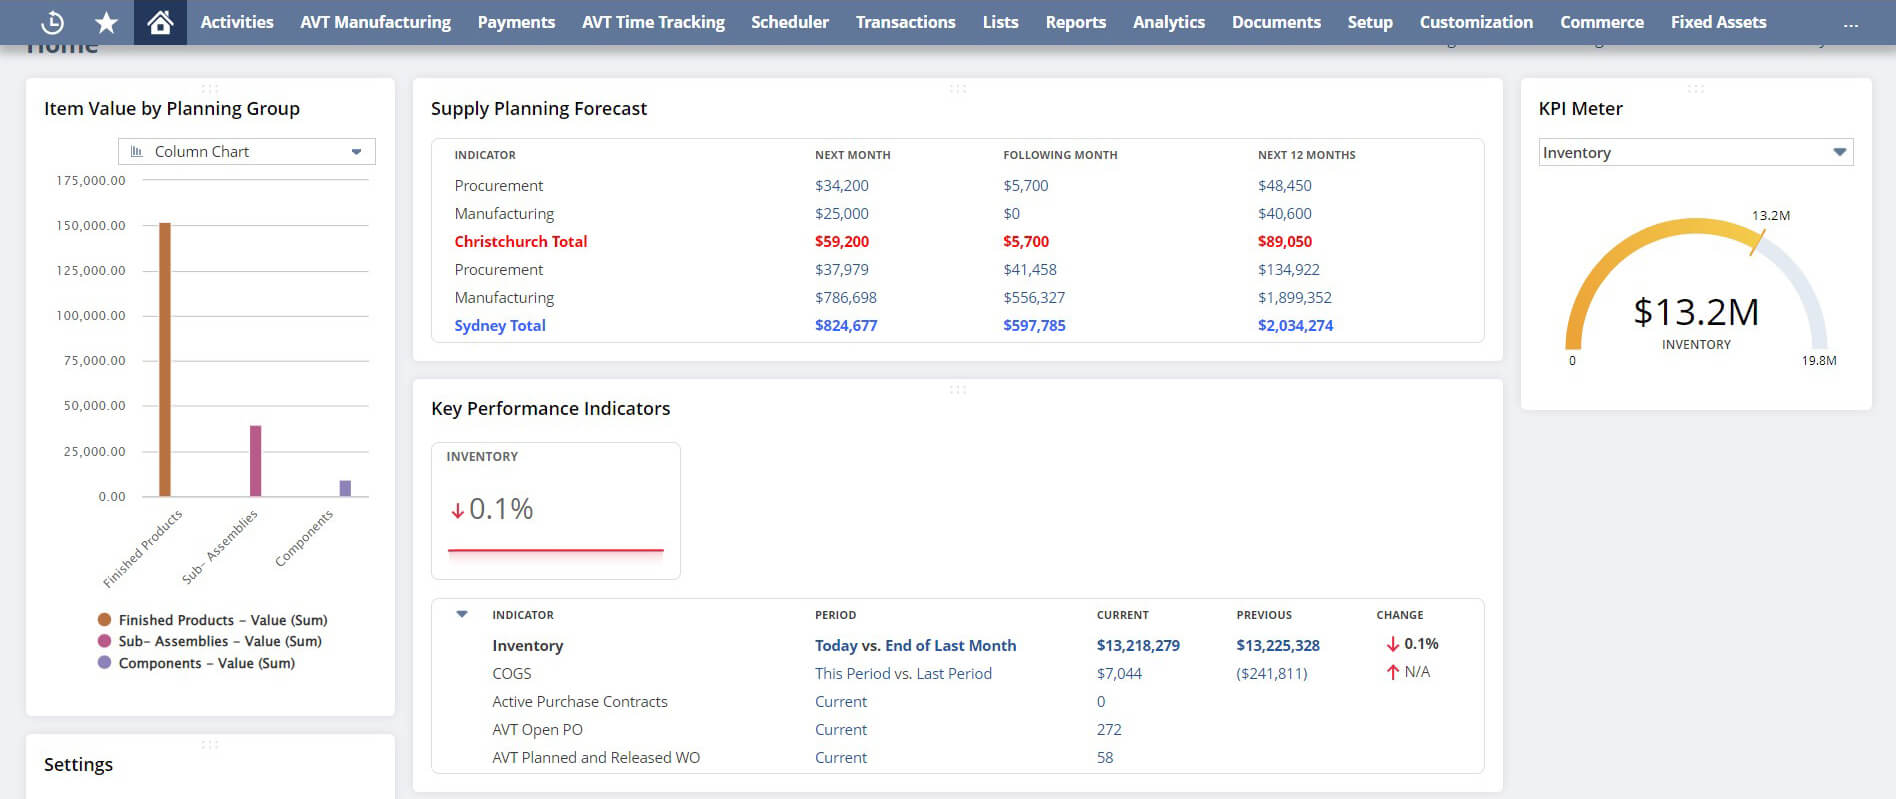Click the Shortcuts star icon
Image resolution: width=1896 pixels, height=799 pixels.
(x=106, y=22)
